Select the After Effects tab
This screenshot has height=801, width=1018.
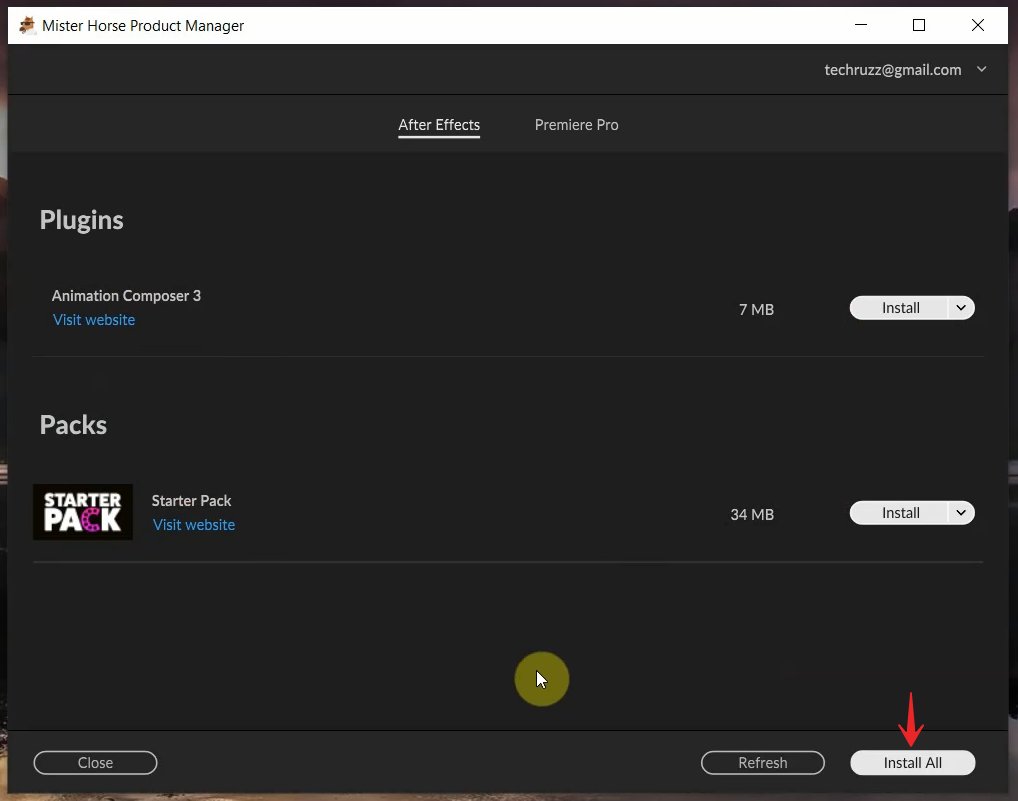[439, 125]
